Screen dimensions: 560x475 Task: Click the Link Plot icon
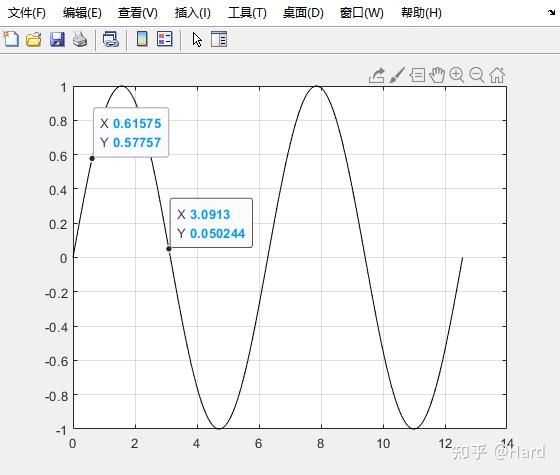(110, 39)
